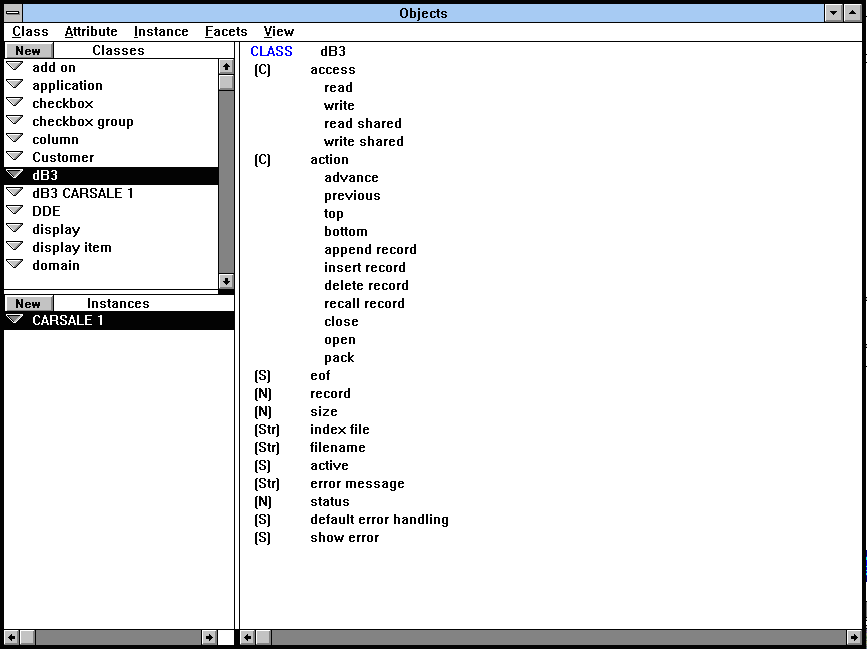Click the 'eof' attribute

pos(320,376)
